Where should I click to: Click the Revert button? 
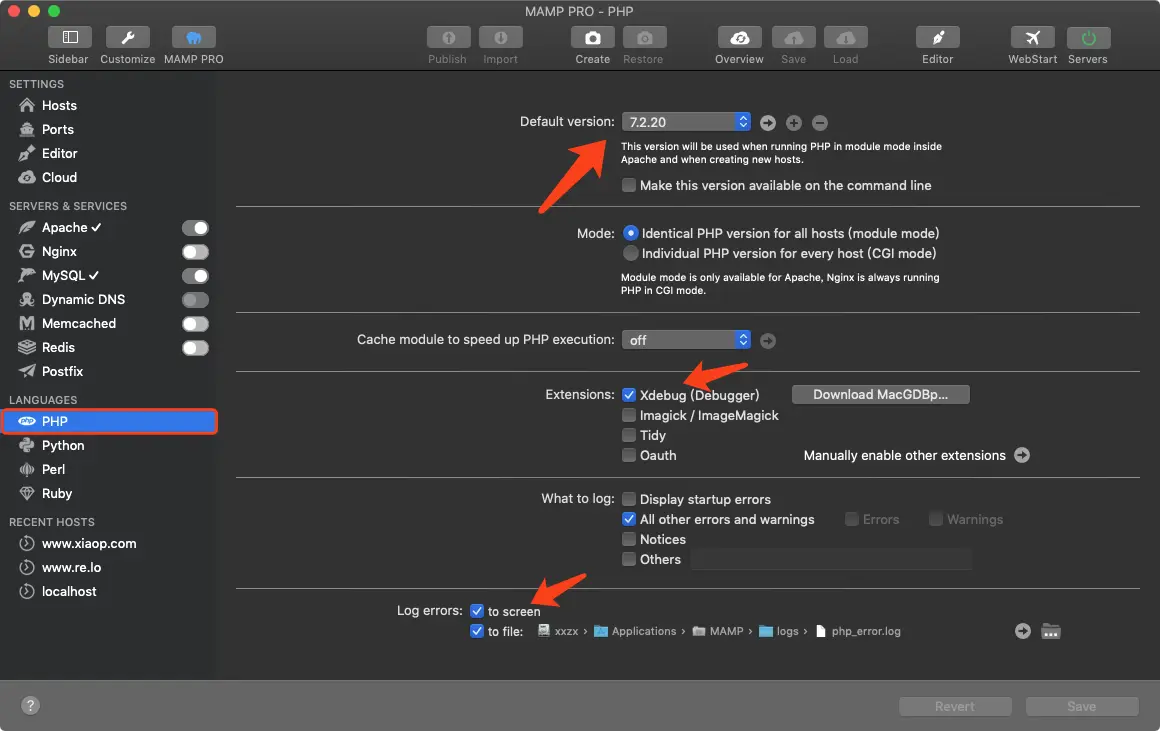pyautogui.click(x=955, y=707)
